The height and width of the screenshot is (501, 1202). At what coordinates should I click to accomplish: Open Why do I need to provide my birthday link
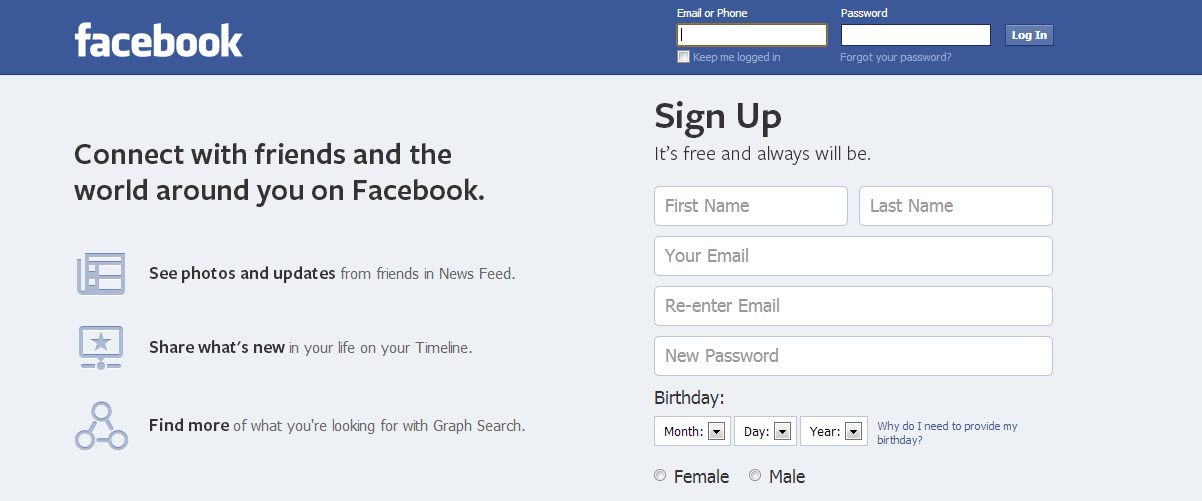pos(947,433)
